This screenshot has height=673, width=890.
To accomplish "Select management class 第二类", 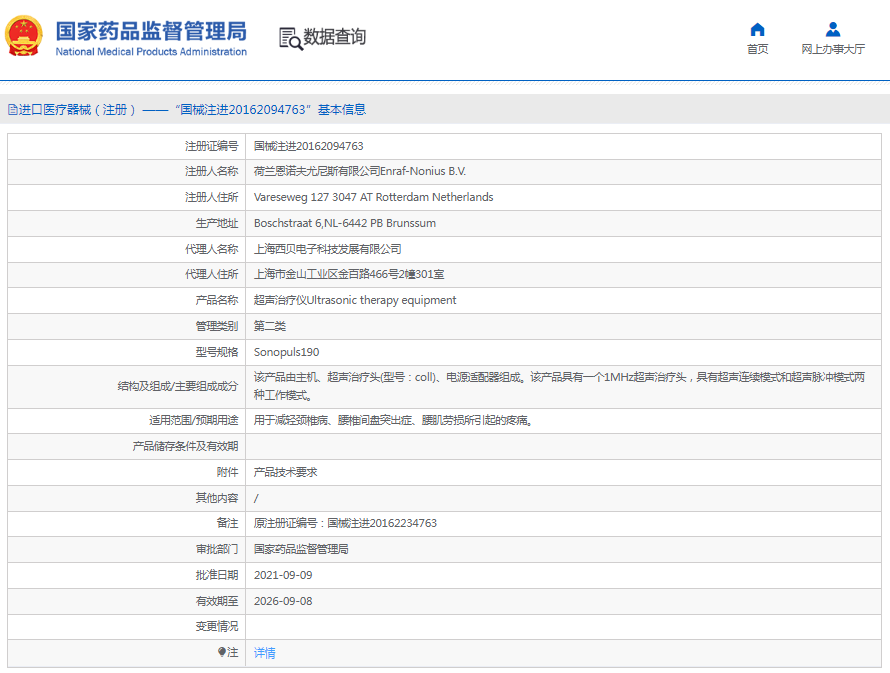I will (x=270, y=326).
